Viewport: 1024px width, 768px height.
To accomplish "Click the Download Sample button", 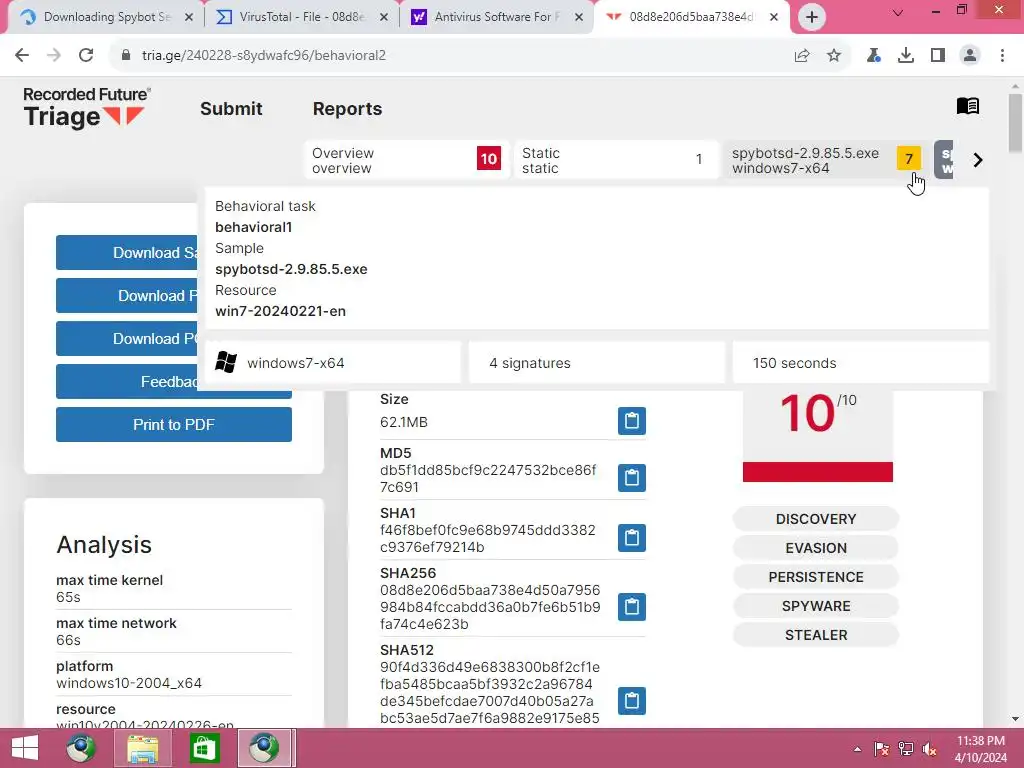I will click(x=127, y=253).
